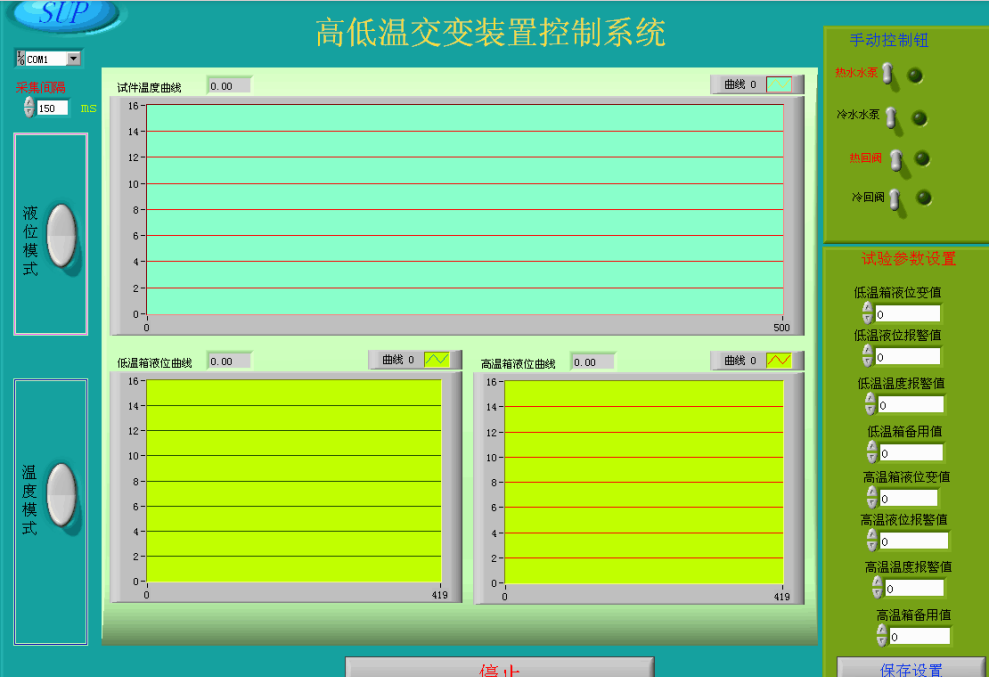Click the up arrow beside 低温箱液位变值
Screen dimensions: 989x677
coord(868,307)
